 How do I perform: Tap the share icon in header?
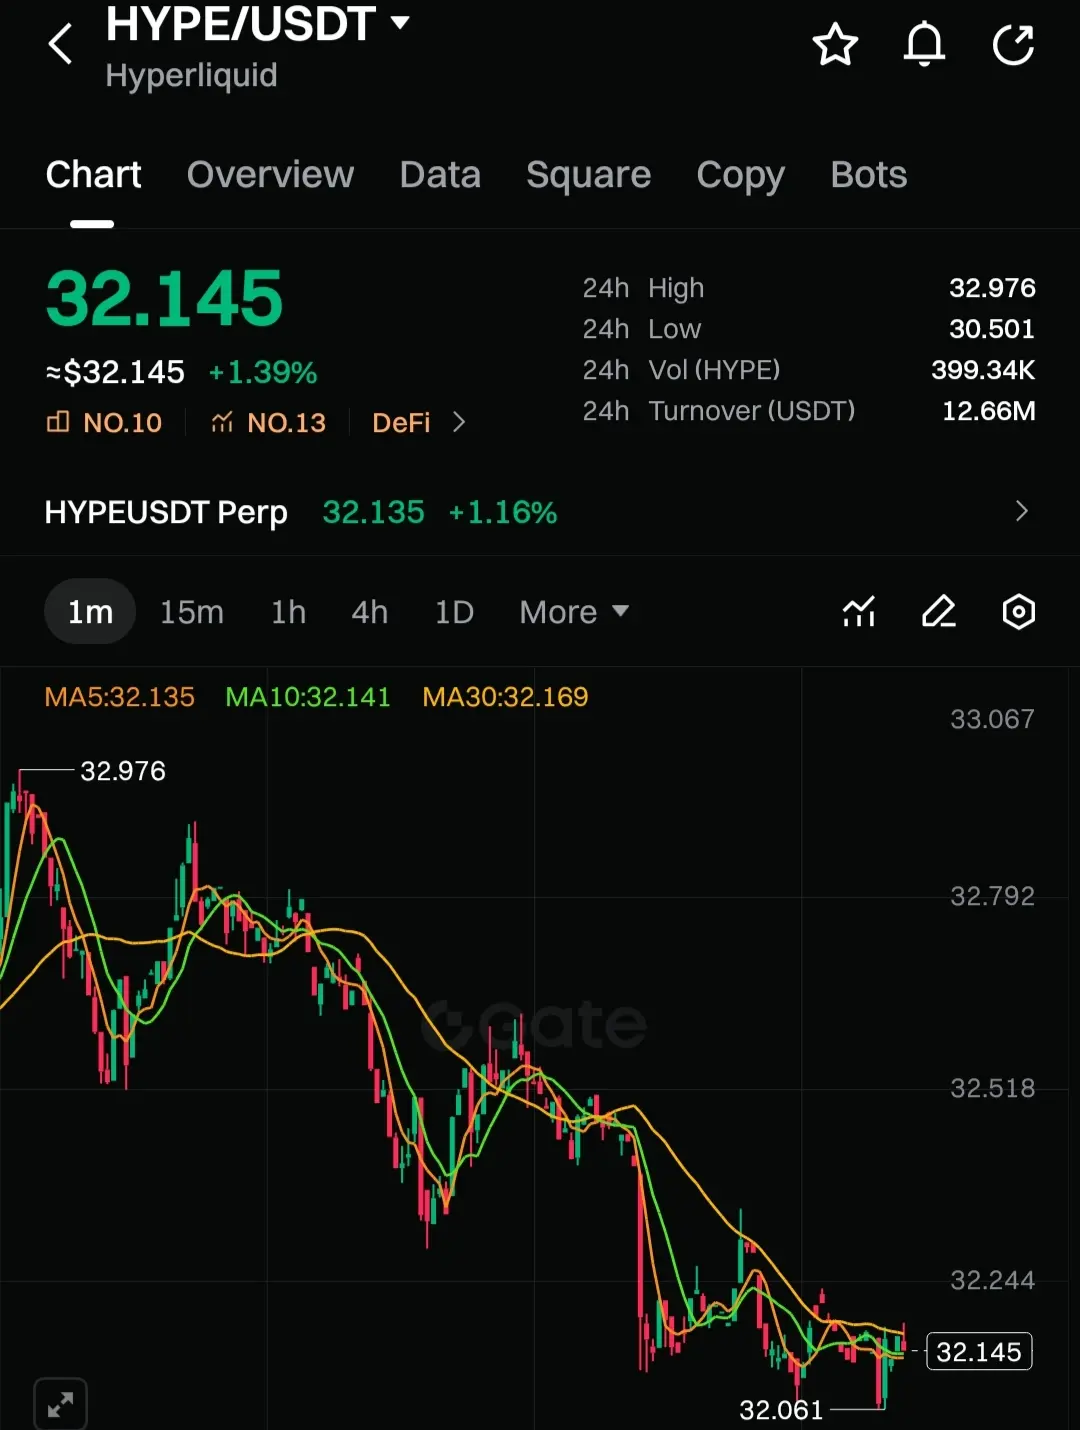[1013, 45]
